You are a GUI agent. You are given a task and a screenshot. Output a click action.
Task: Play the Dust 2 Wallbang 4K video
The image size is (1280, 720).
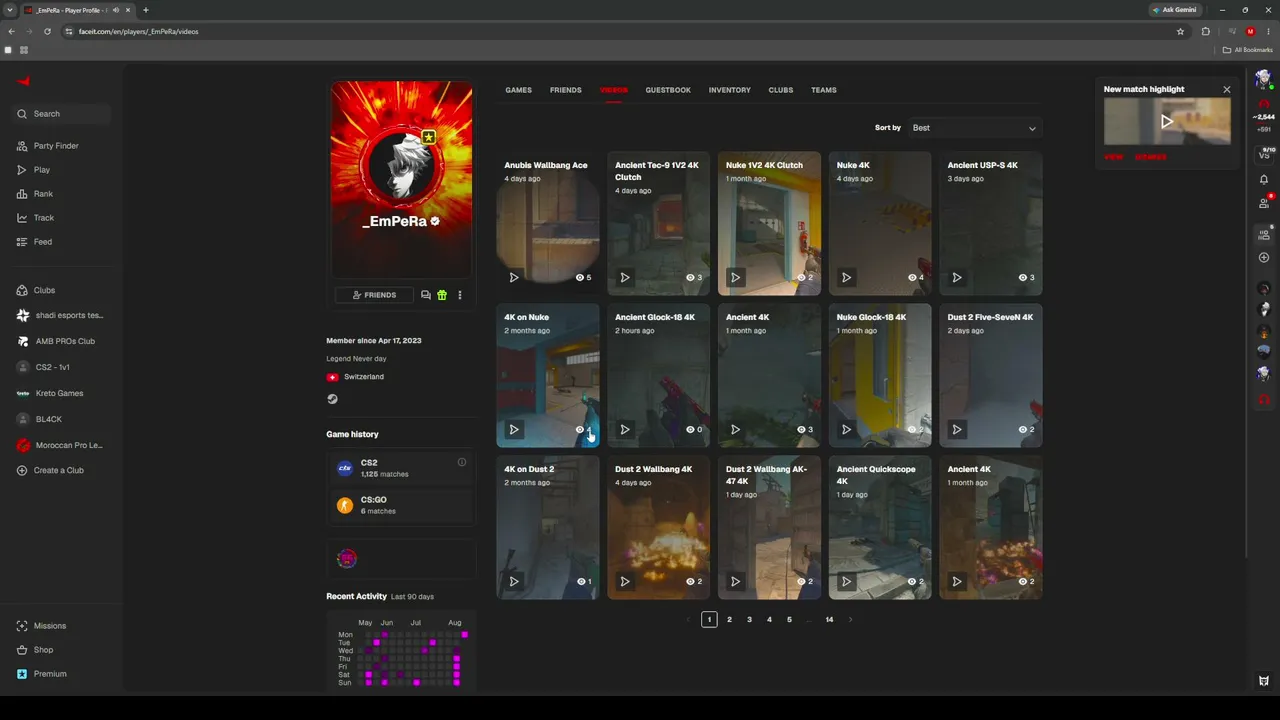click(x=625, y=582)
